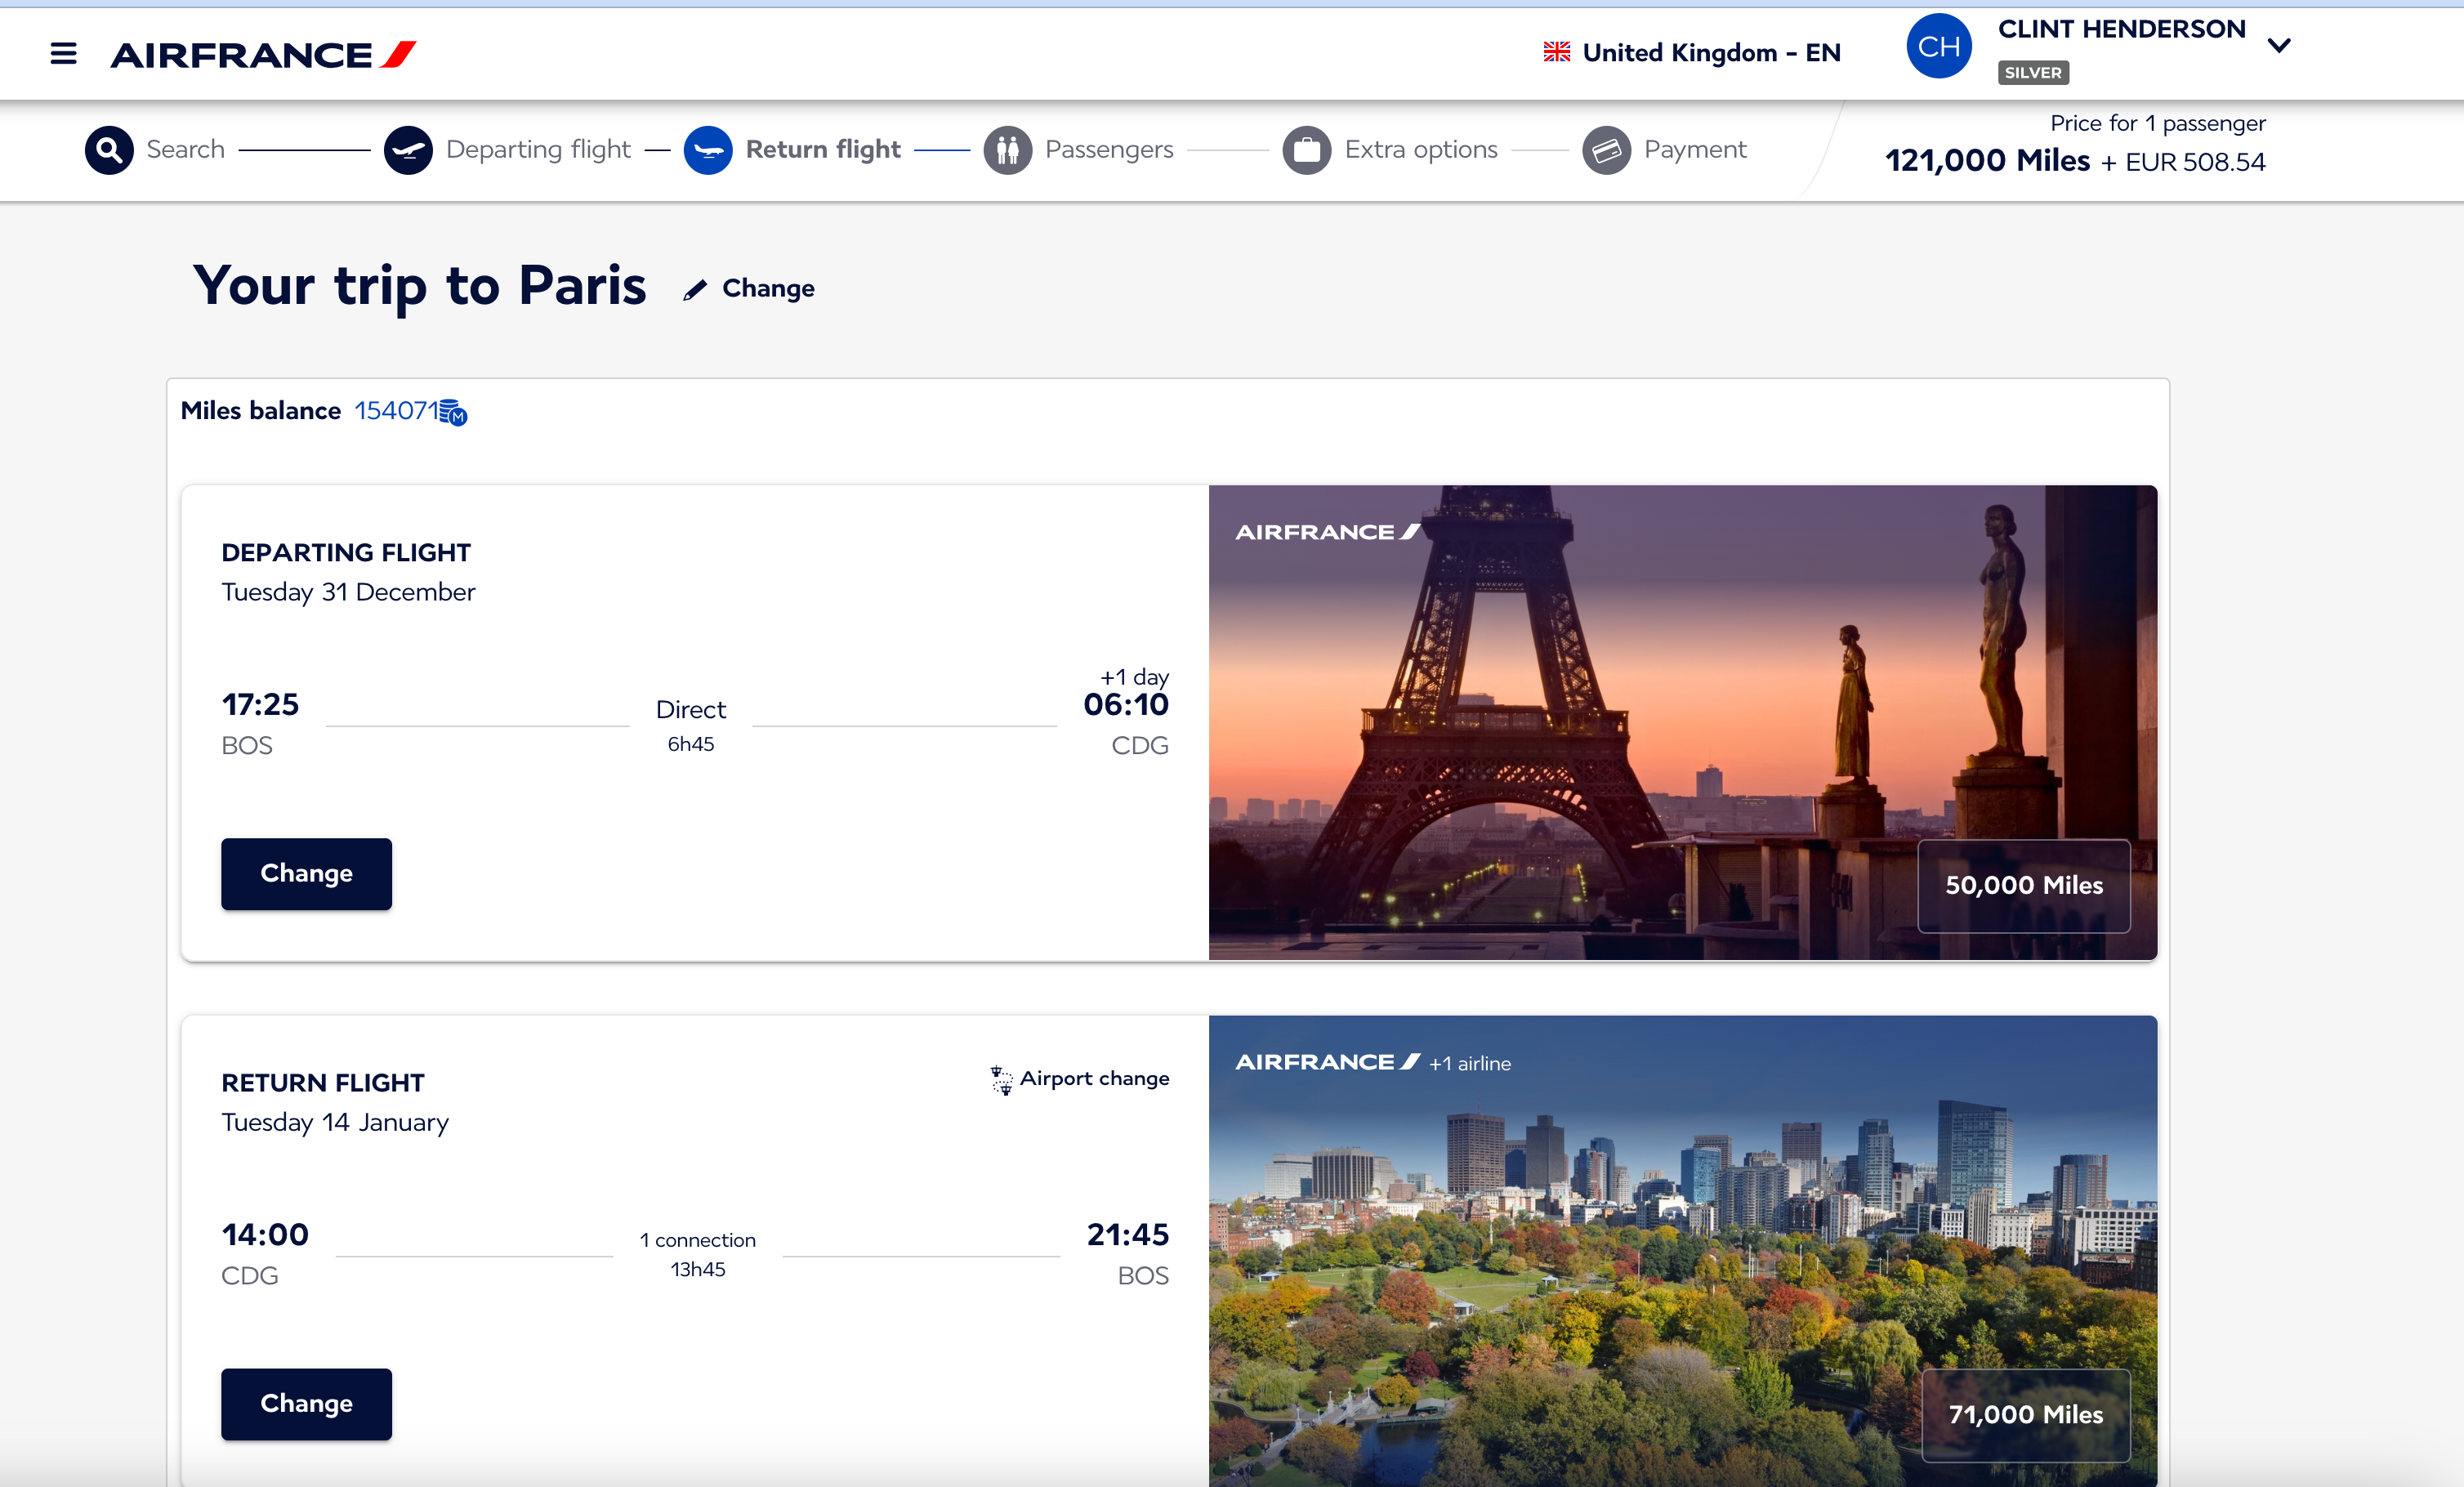2464x1487 pixels.
Task: Click the UK flag icon
Action: tap(1556, 52)
